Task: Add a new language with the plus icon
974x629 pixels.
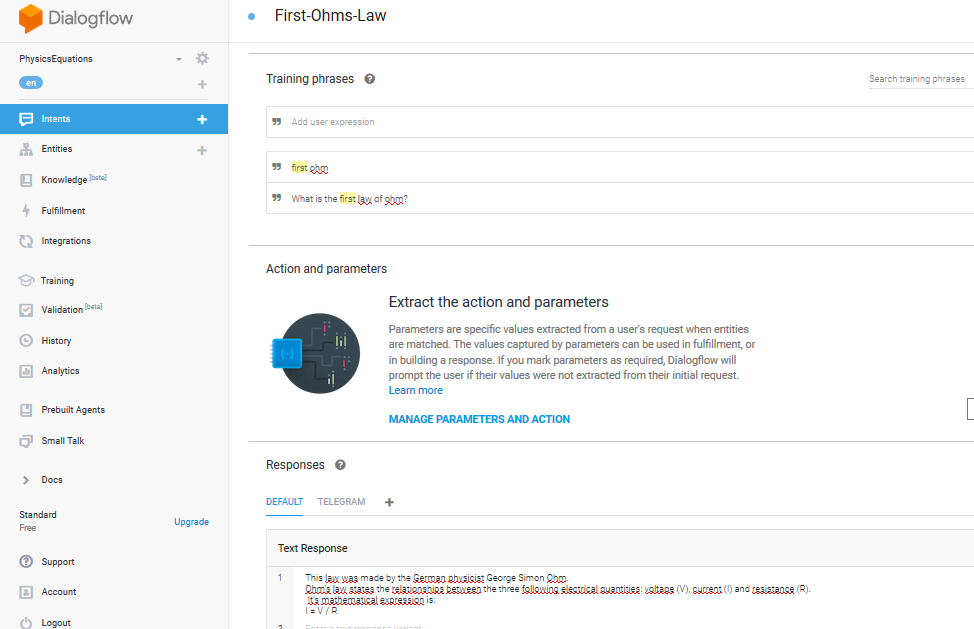Action: point(203,84)
